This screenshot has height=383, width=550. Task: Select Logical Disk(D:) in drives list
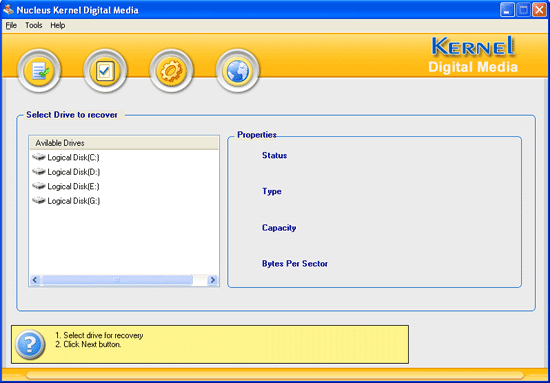74,172
